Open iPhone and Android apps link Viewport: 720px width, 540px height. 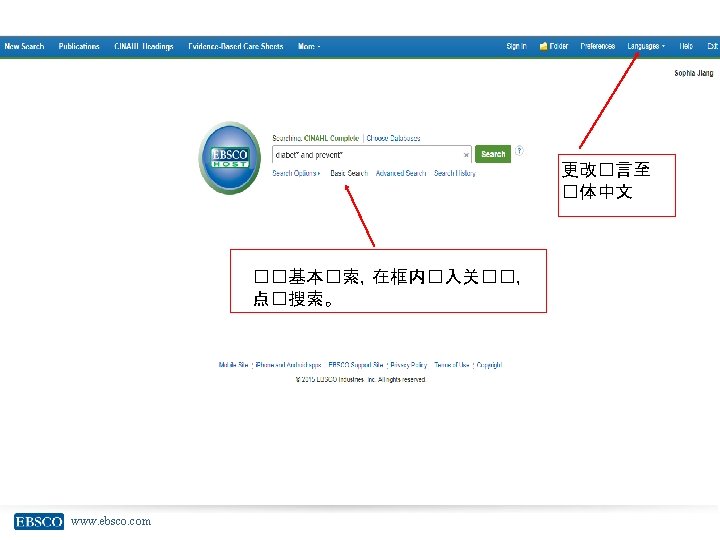288,365
